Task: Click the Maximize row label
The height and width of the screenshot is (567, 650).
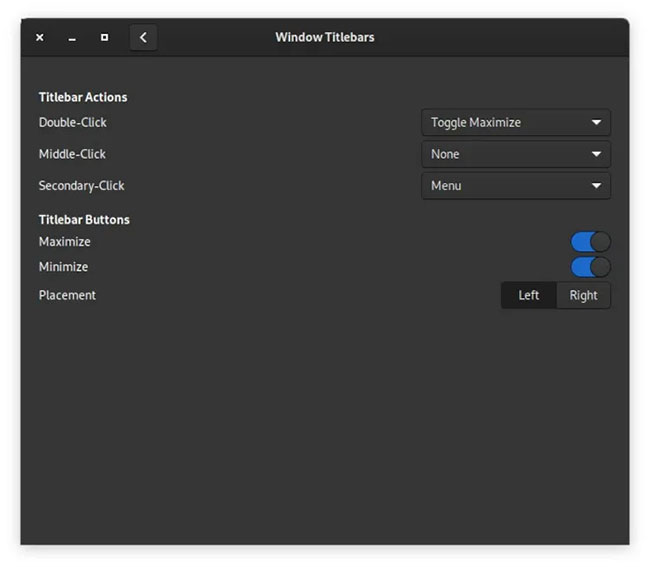Action: [x=65, y=242]
